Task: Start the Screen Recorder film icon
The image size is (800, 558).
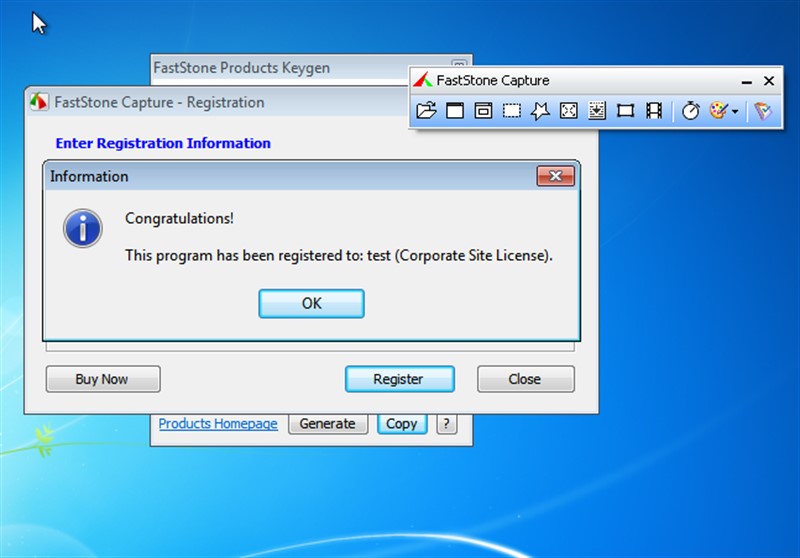Action: [x=654, y=111]
